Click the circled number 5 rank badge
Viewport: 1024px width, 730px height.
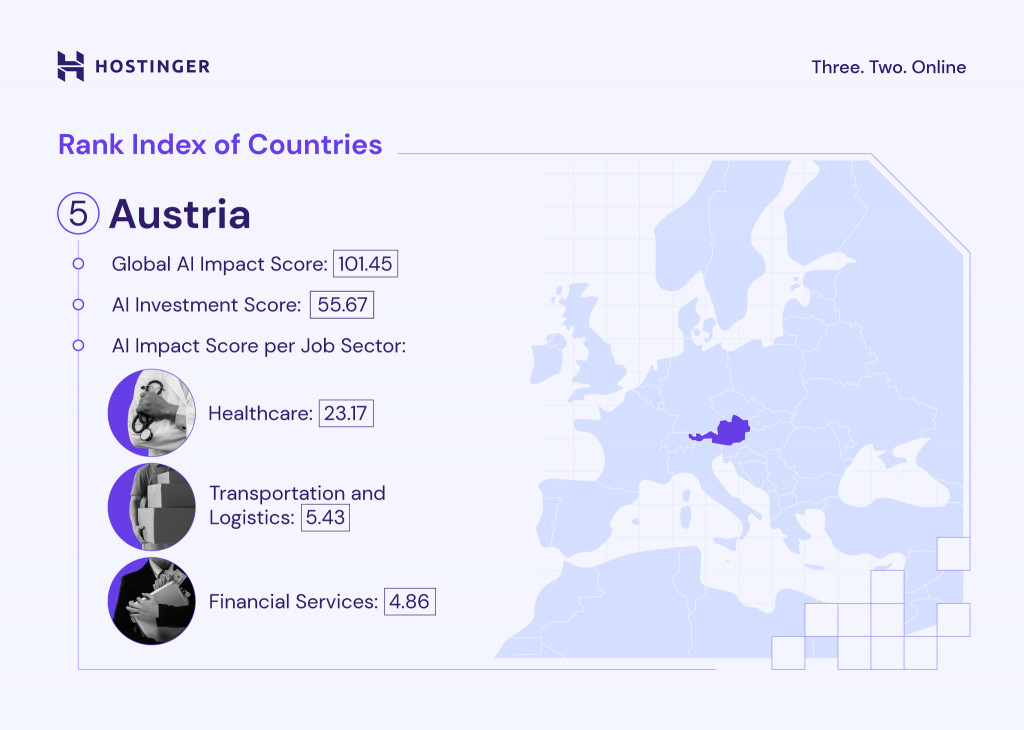(78, 214)
